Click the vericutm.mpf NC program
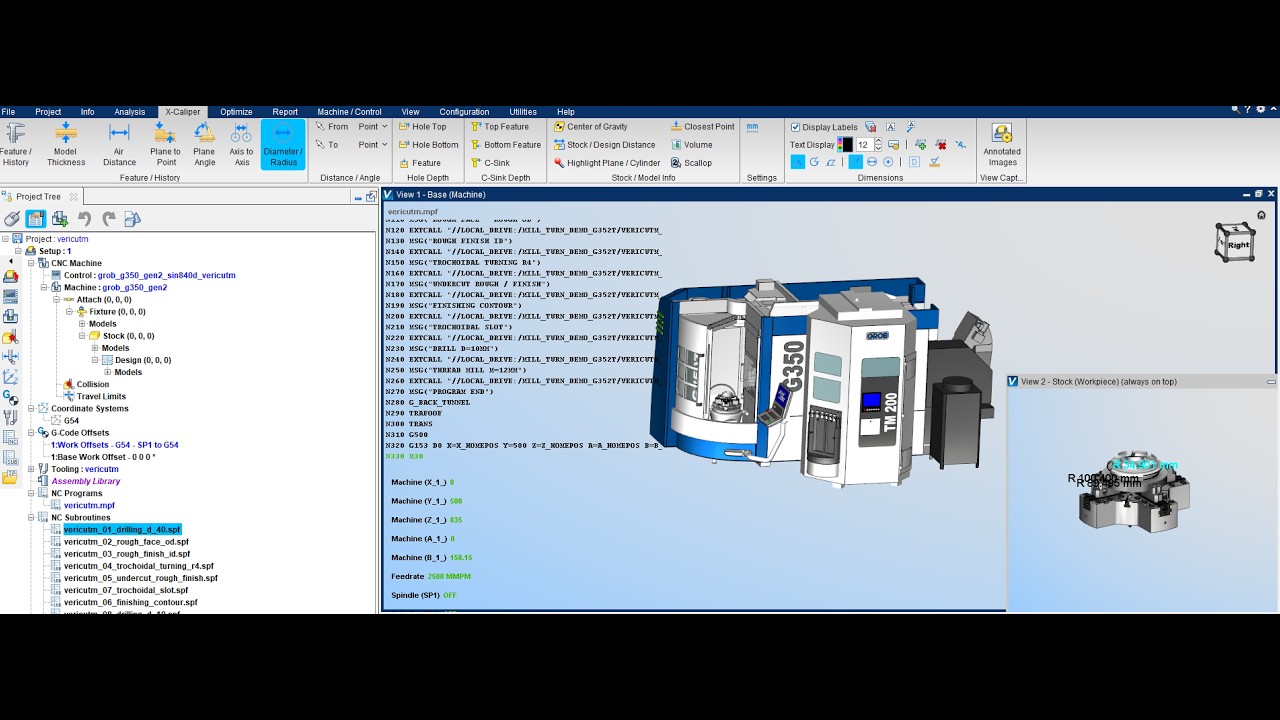This screenshot has width=1280, height=720. [x=89, y=505]
